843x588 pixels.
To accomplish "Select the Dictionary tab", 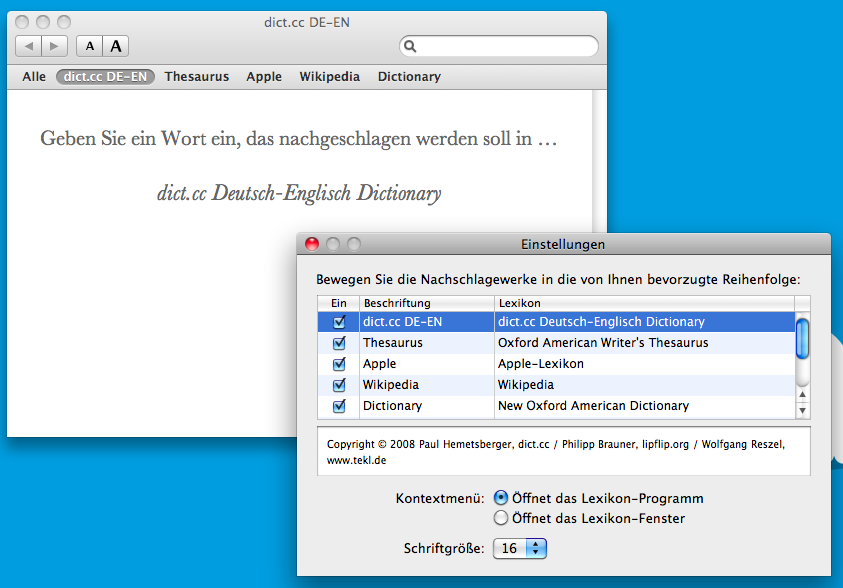I will (409, 77).
